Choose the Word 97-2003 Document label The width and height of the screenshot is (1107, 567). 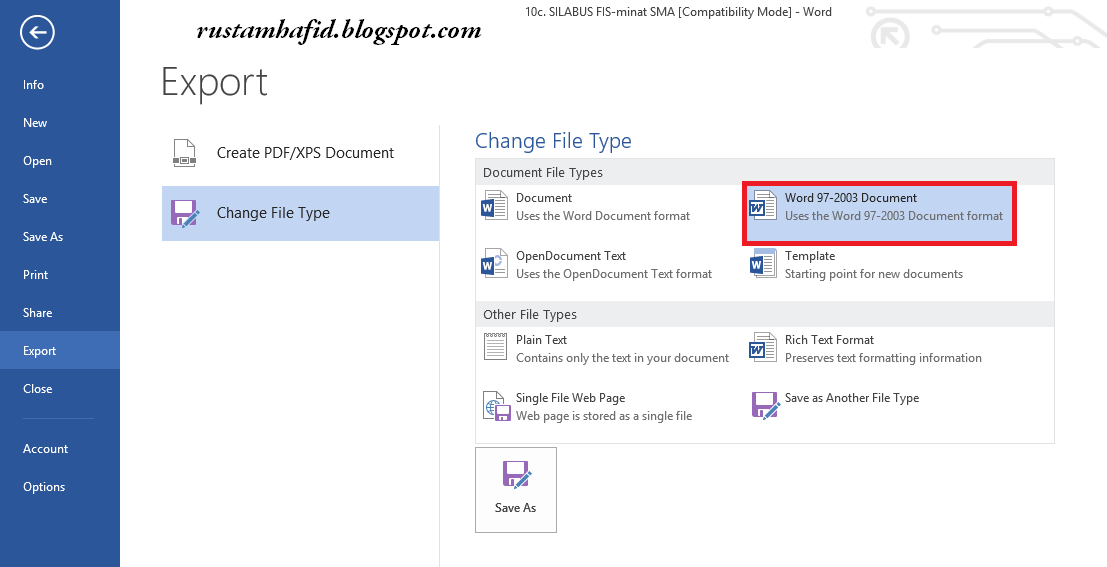click(851, 198)
